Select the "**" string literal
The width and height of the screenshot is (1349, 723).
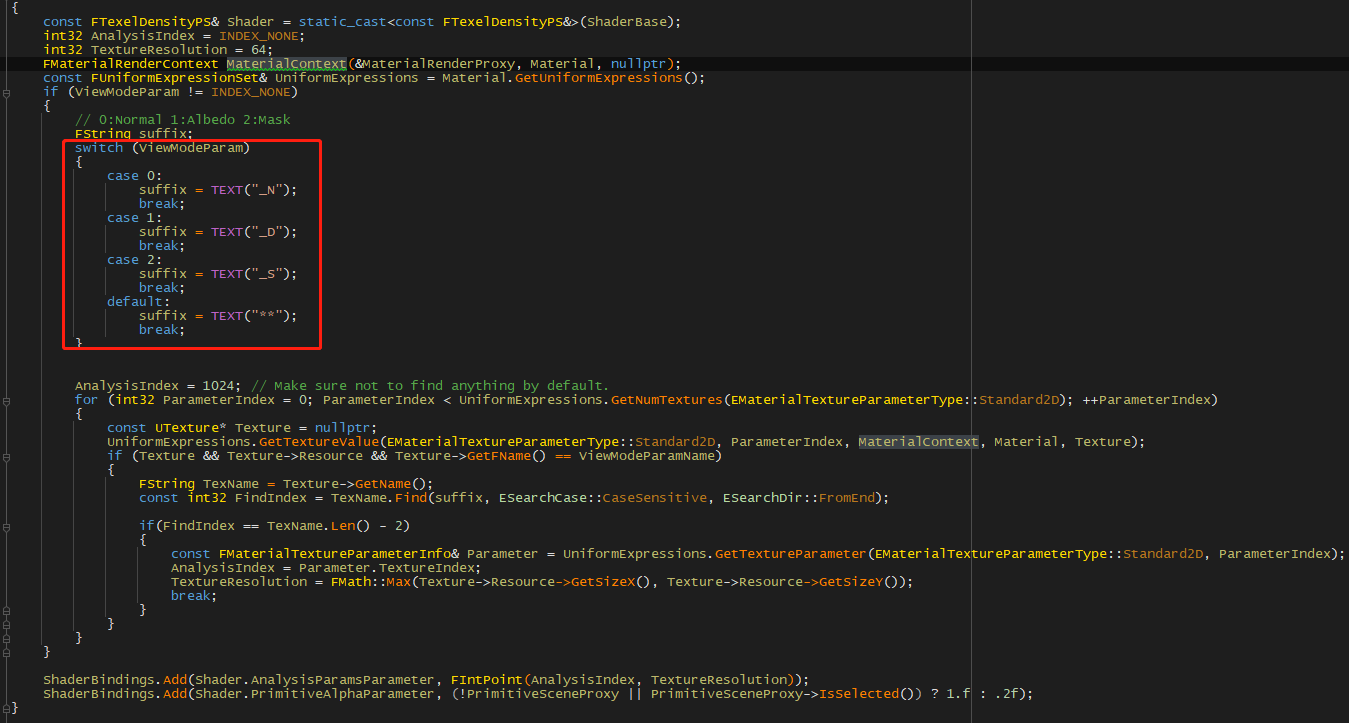[267, 316]
